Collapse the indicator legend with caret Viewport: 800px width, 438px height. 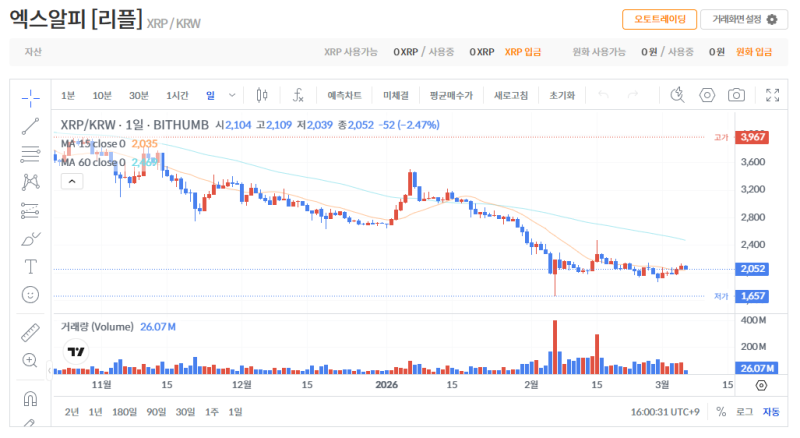[72, 181]
